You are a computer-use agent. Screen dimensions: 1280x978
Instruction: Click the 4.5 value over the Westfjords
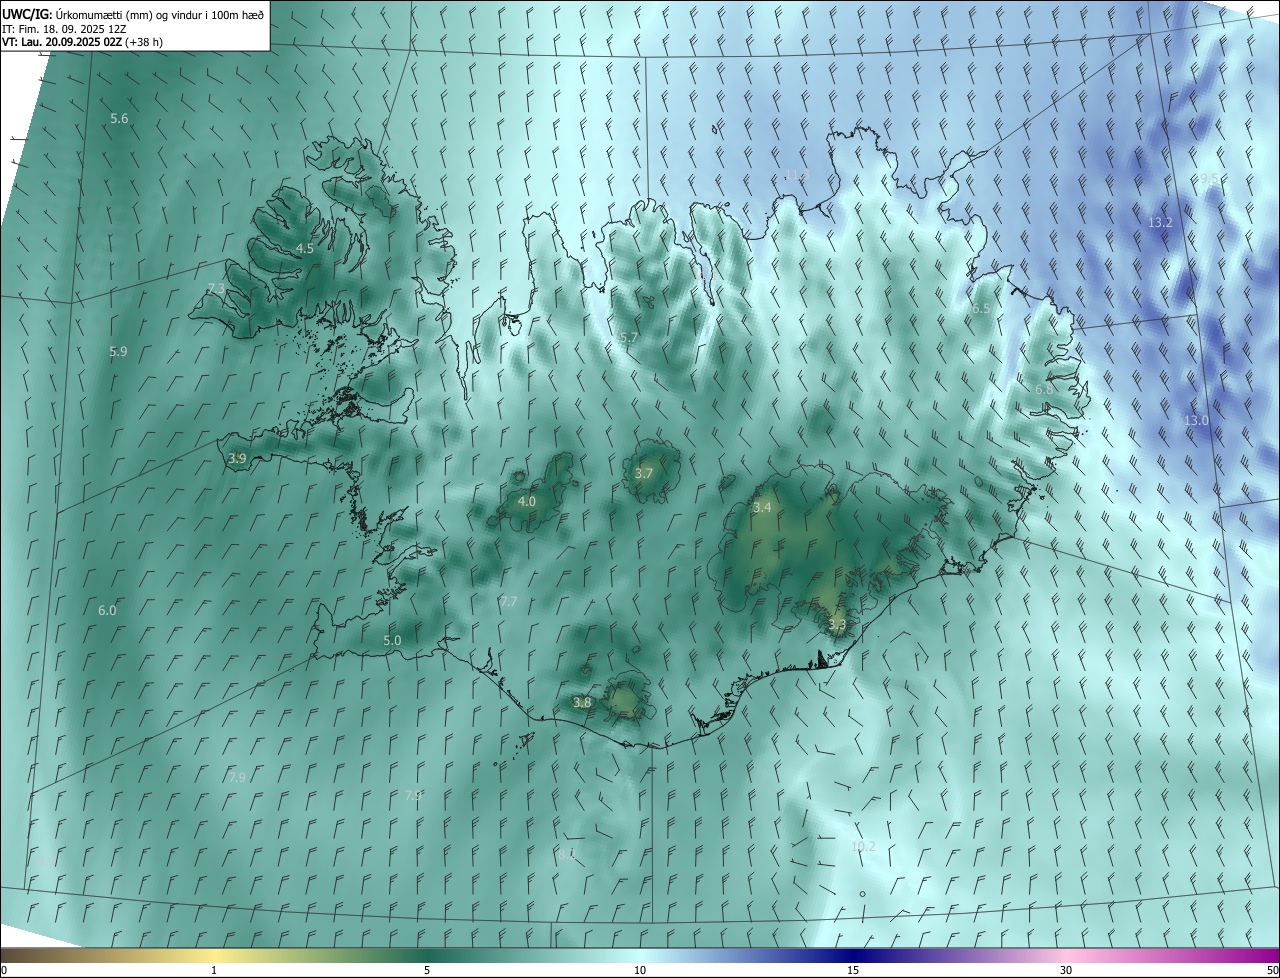(305, 248)
